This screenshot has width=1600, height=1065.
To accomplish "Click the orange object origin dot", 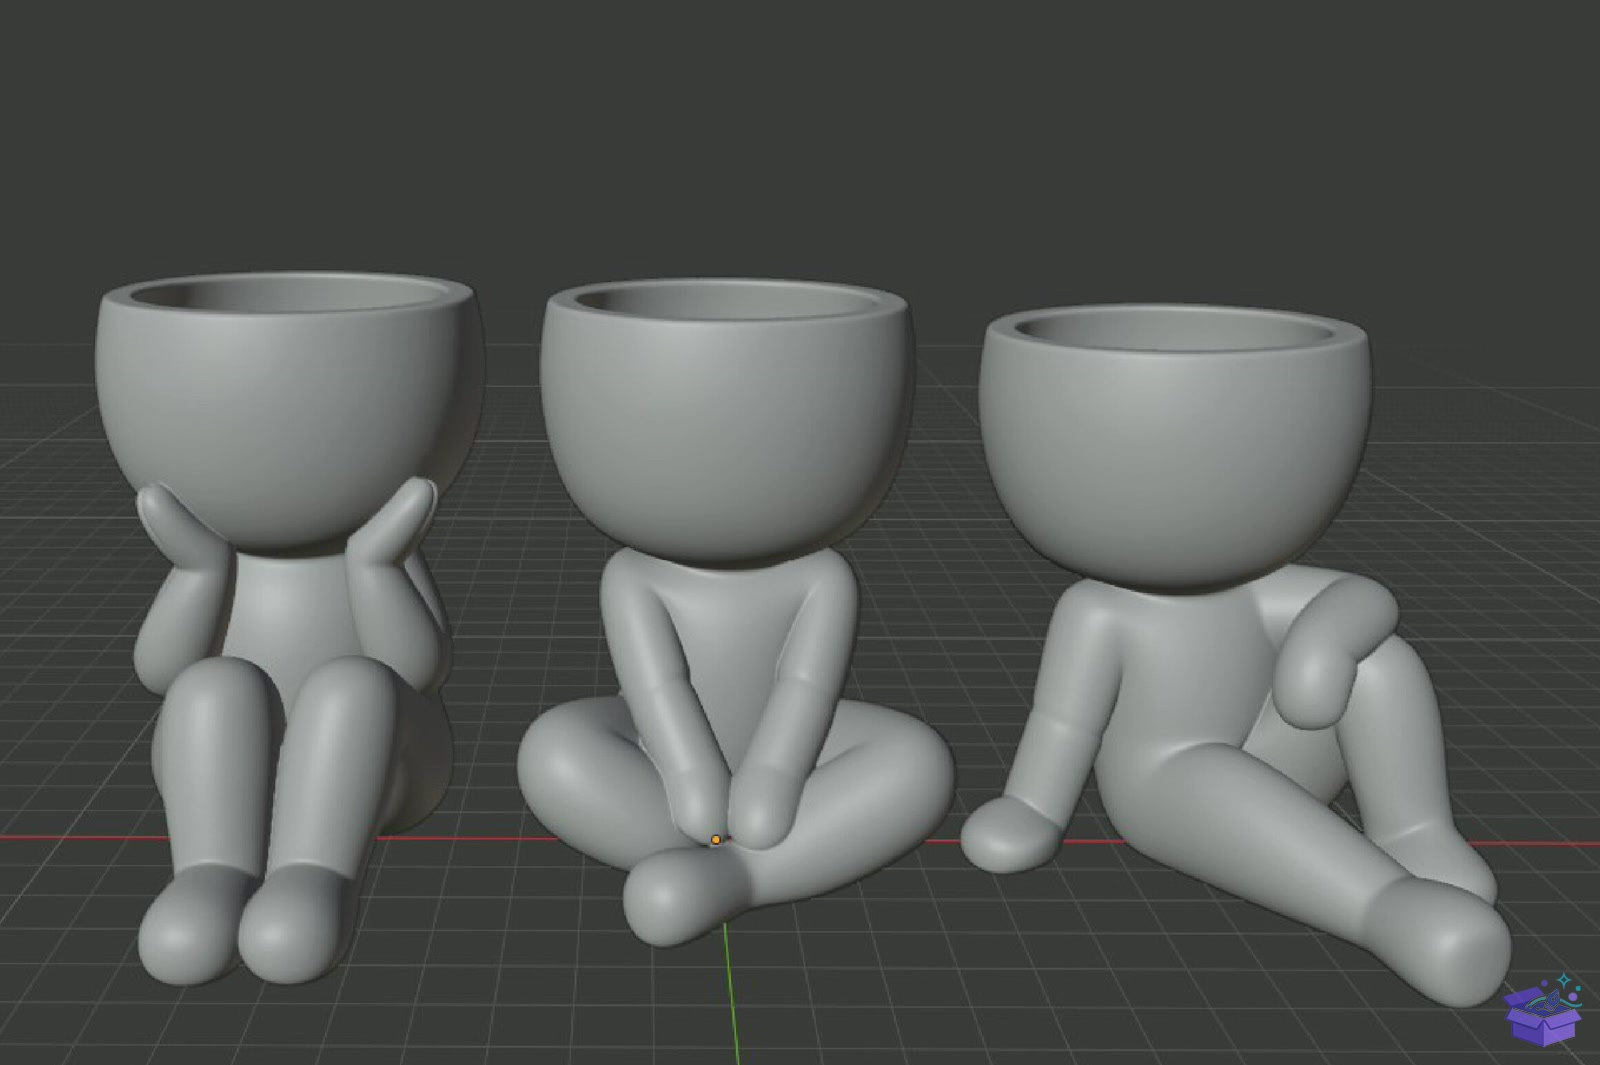I will coord(716,840).
